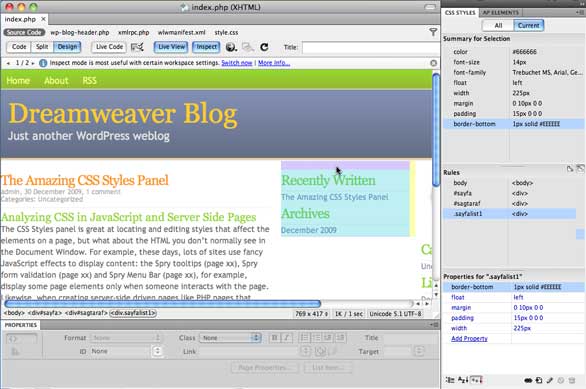Click the CSS mode icon in Properties panel
586x389 pixels.
[x=15, y=352]
